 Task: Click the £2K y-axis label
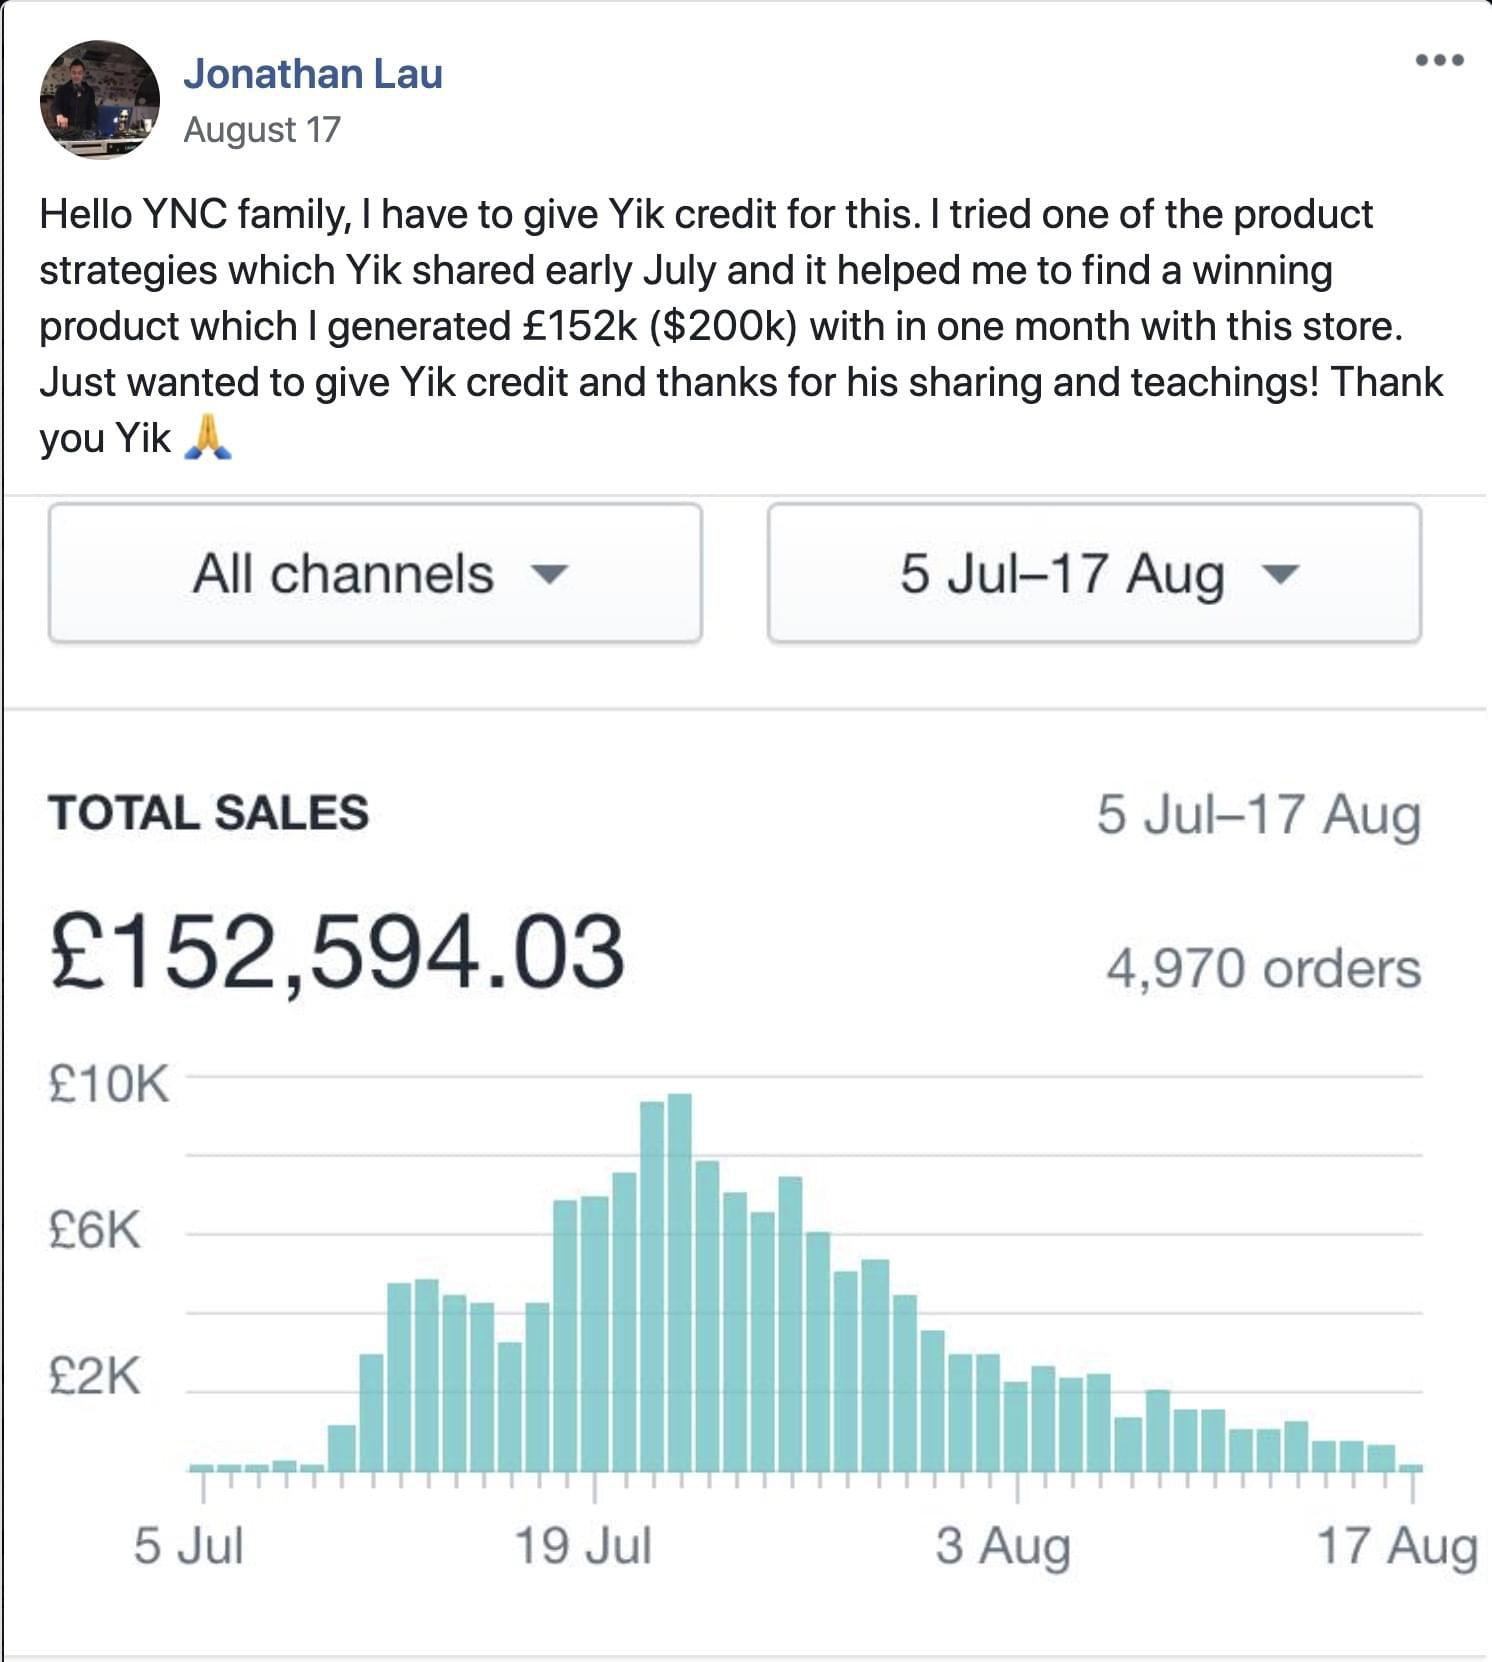pyautogui.click(x=95, y=1377)
